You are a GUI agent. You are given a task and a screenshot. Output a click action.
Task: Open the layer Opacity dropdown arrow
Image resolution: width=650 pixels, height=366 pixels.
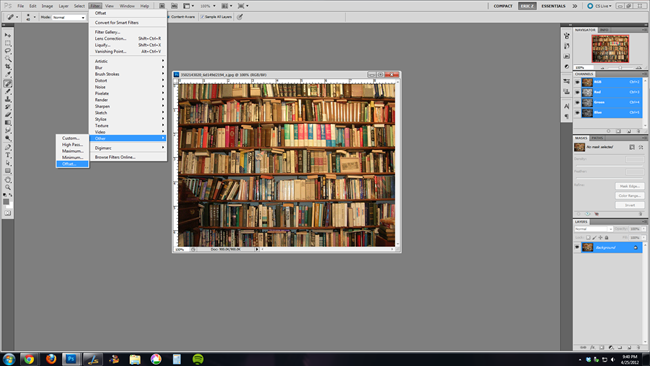[644, 229]
